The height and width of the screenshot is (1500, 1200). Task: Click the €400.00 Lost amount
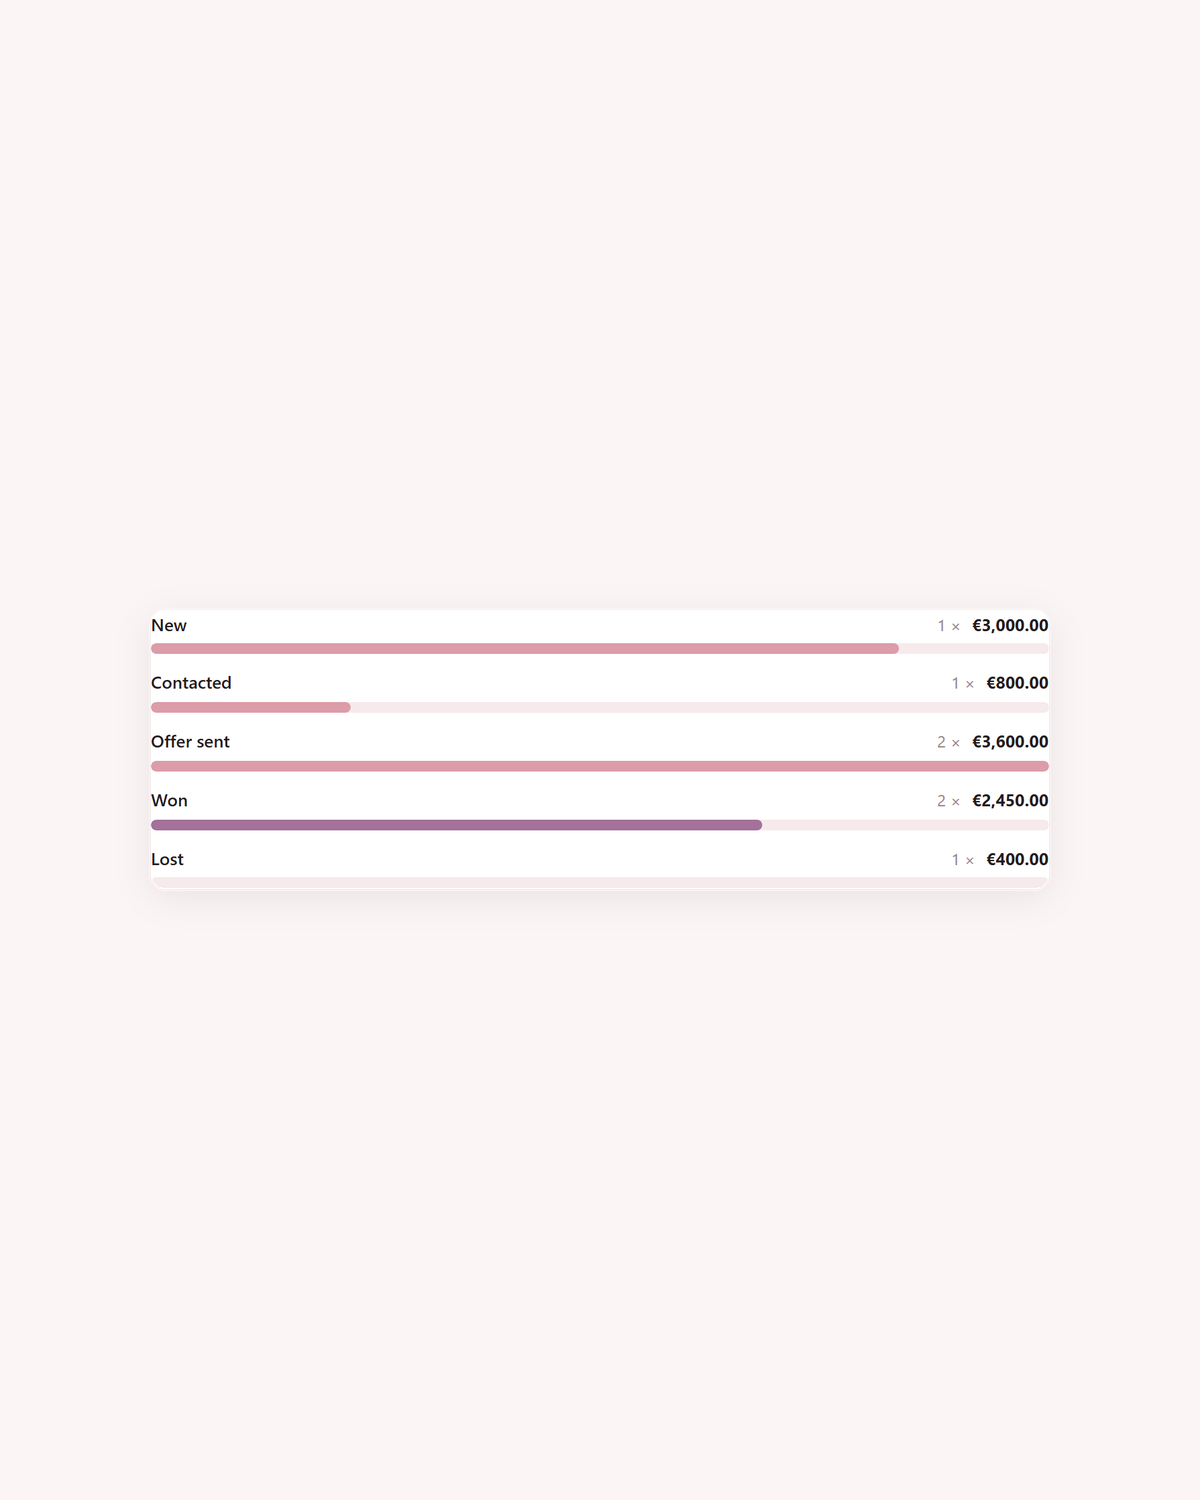[1017, 859]
